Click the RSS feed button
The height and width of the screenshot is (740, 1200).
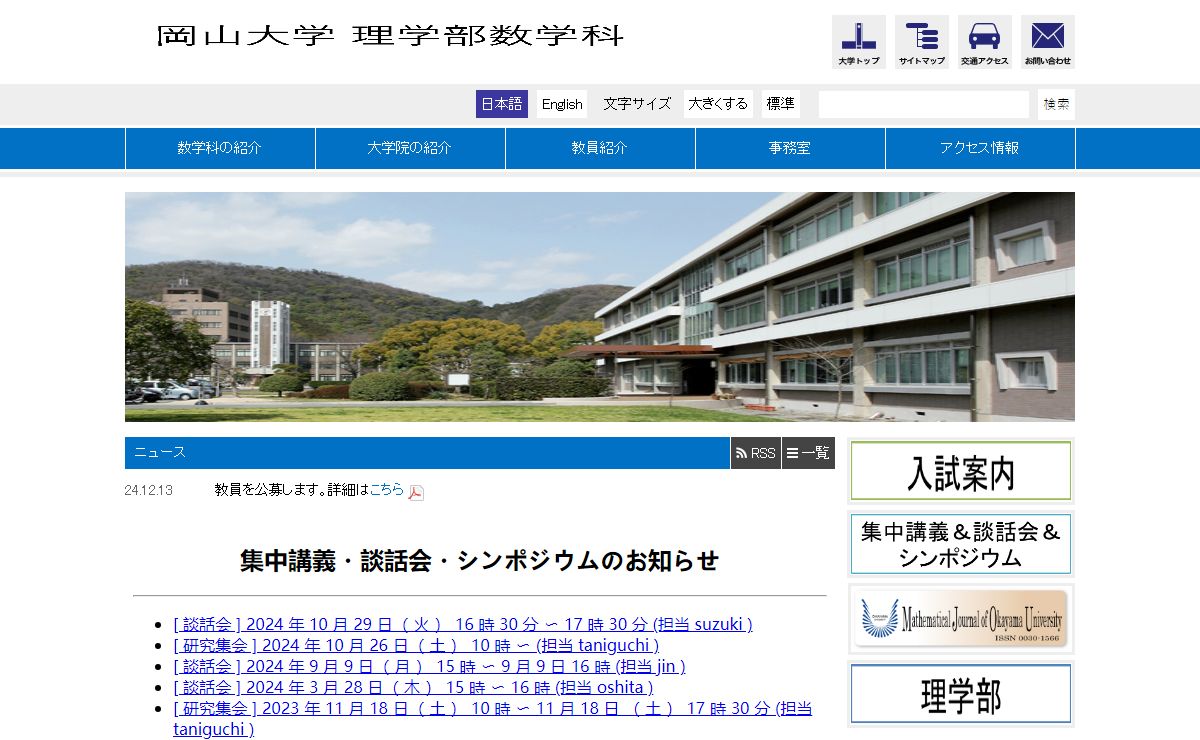click(x=755, y=453)
